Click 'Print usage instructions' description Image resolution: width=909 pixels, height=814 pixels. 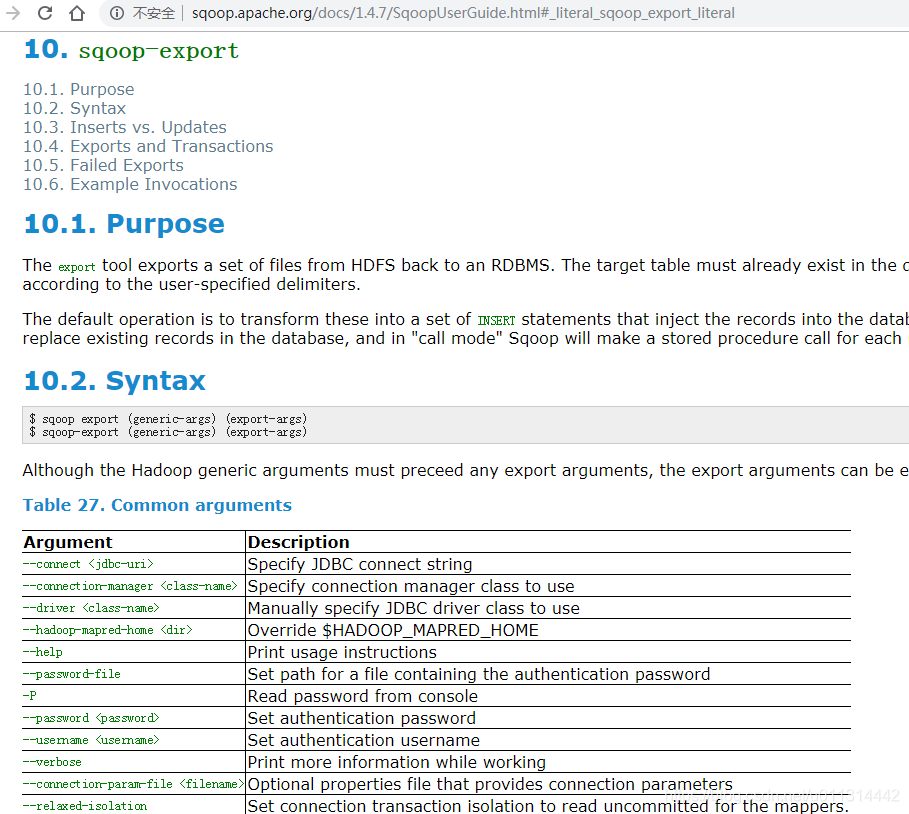(342, 652)
